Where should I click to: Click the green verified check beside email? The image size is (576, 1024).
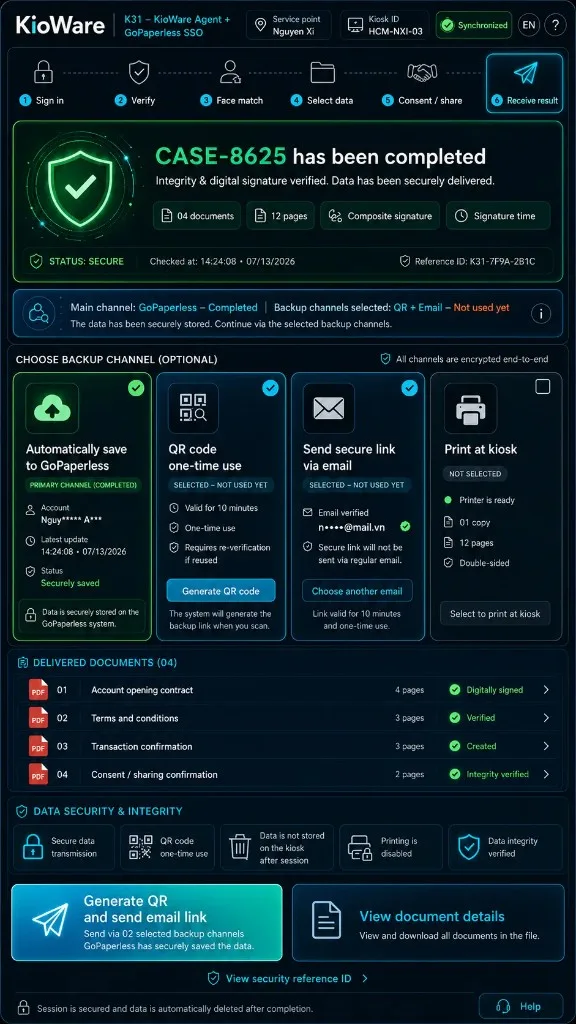(406, 526)
